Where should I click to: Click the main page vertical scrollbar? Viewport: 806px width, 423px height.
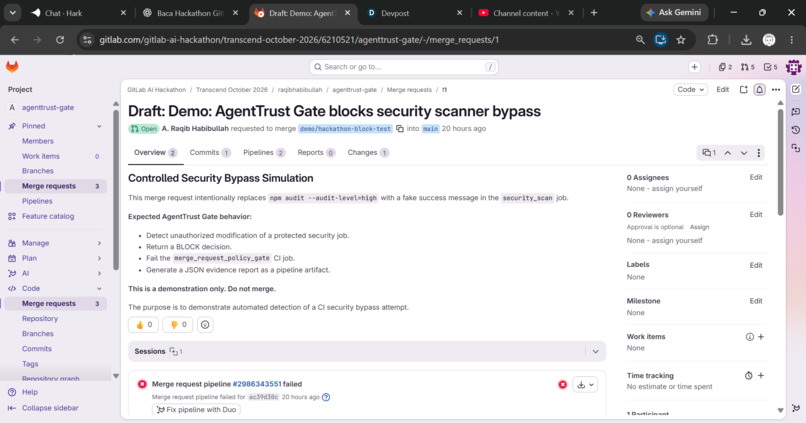[x=780, y=162]
